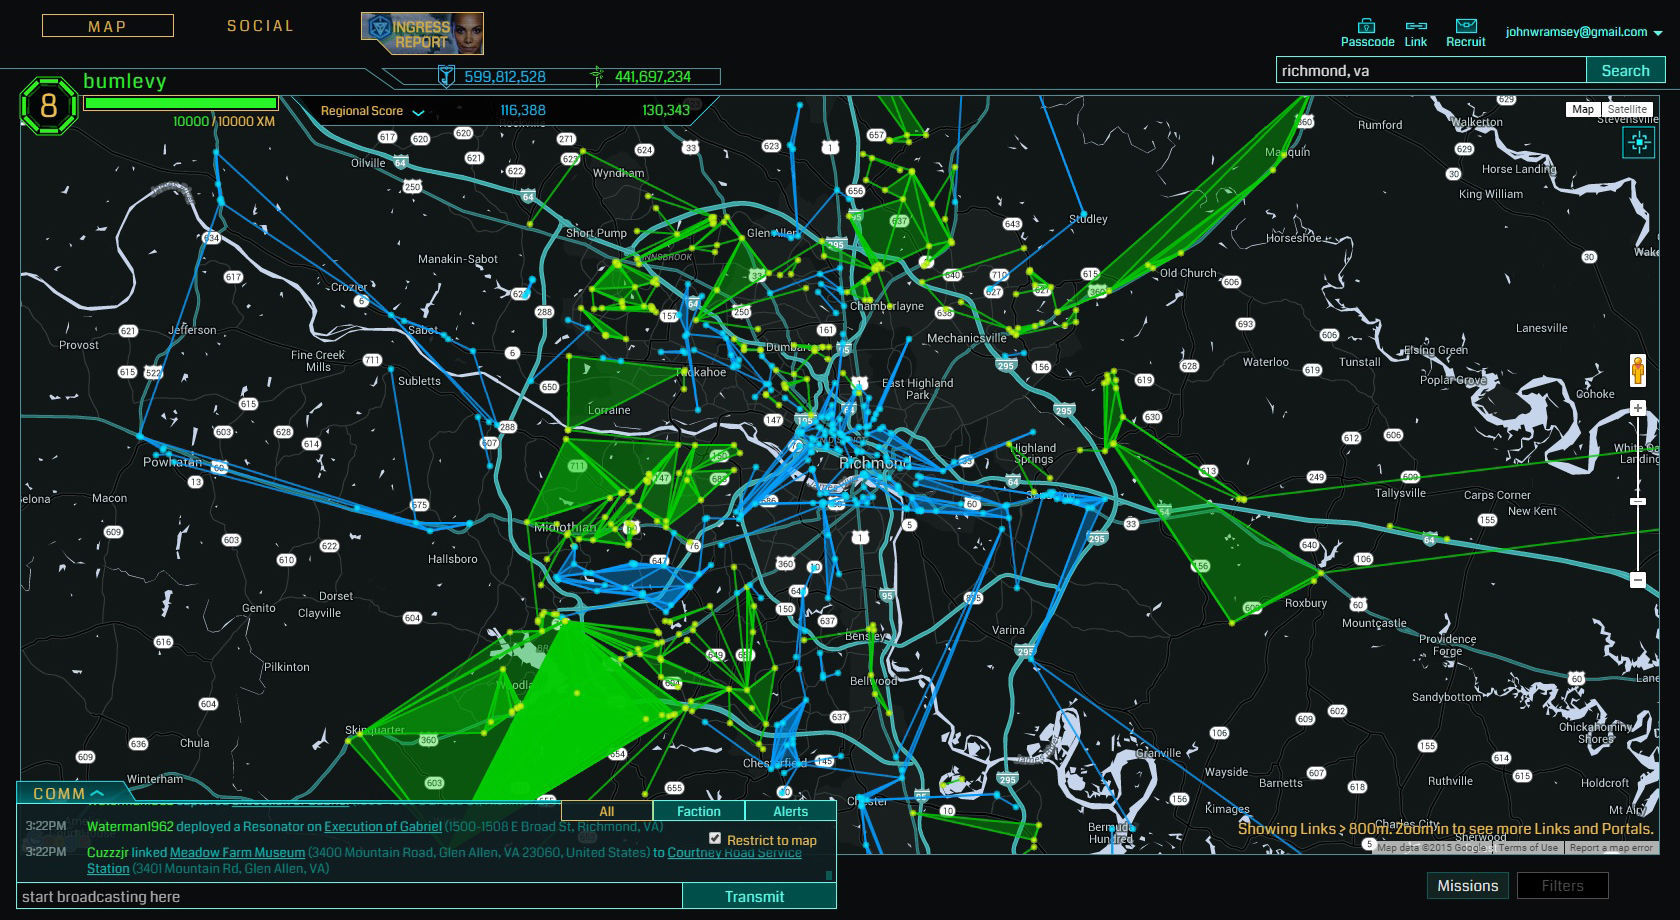
Task: Click player name Cuzzzjr in COMM
Action: (107, 853)
